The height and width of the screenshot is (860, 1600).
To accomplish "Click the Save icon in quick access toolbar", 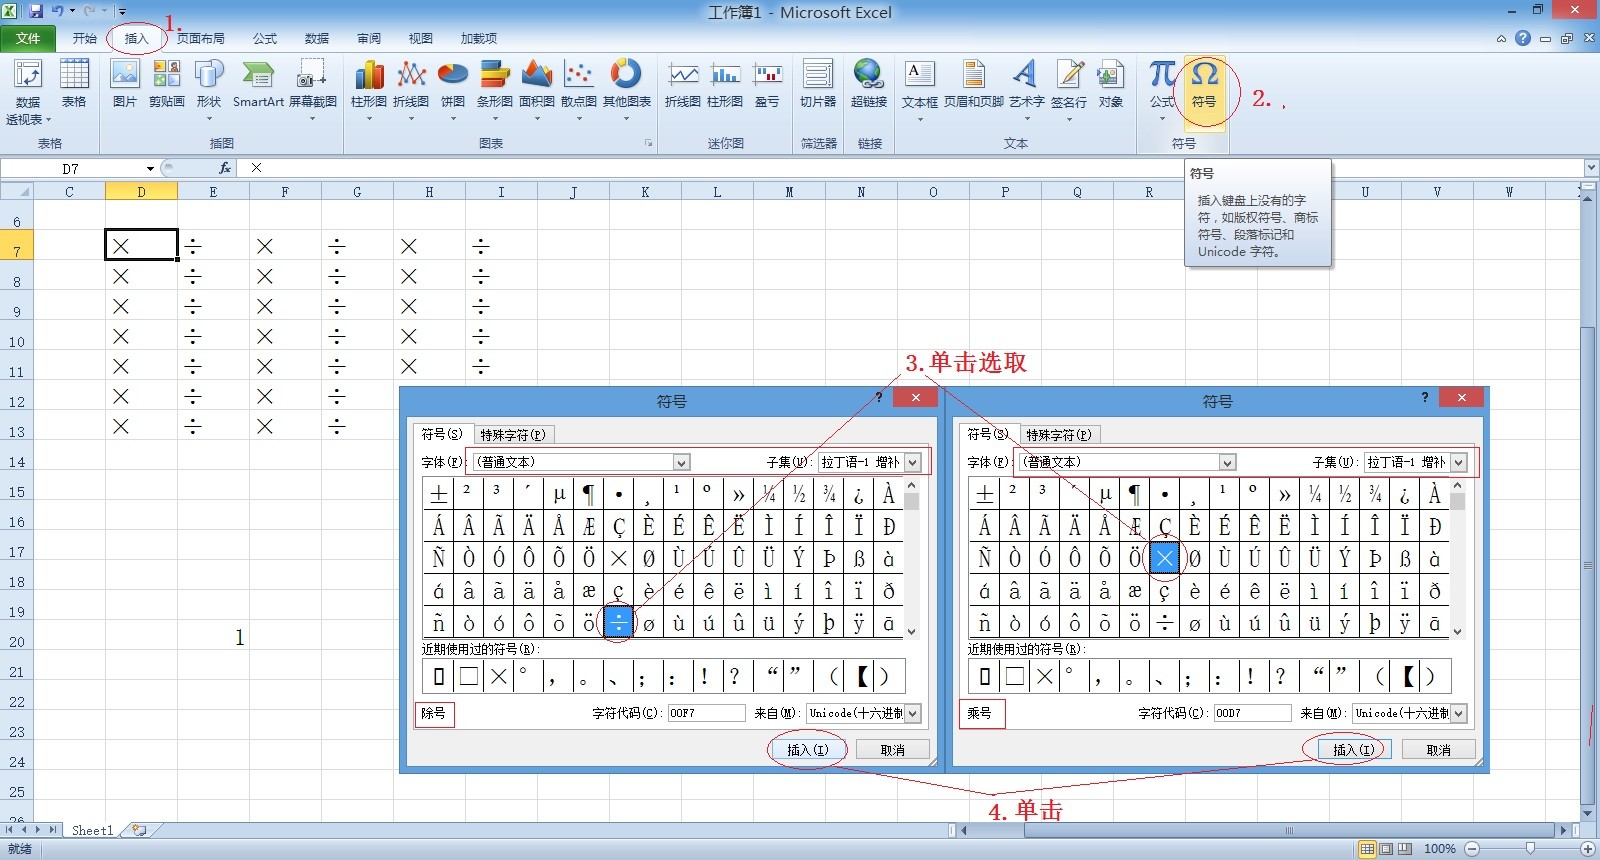I will coord(36,11).
